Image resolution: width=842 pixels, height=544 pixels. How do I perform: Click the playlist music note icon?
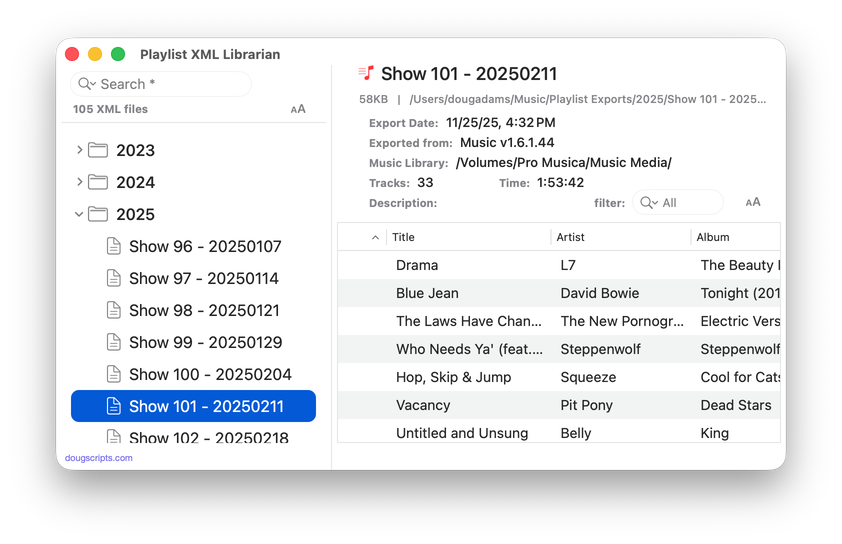366,73
